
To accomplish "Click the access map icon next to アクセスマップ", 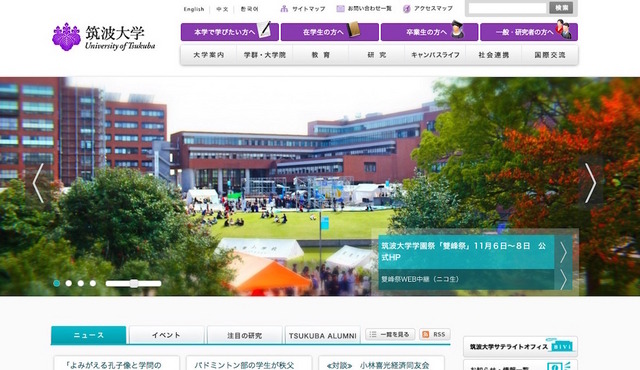I will [407, 9].
